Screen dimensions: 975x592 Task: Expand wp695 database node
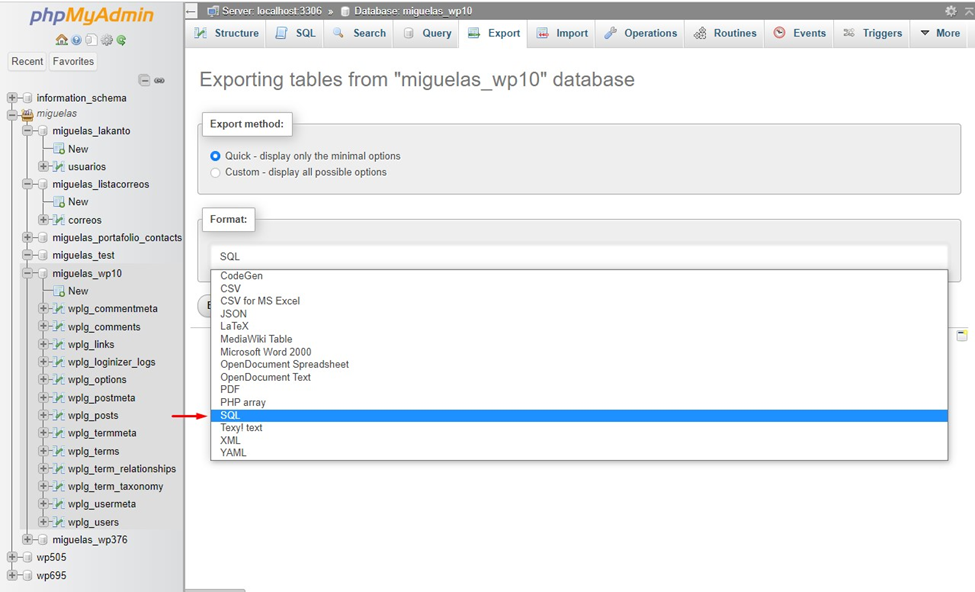click(x=12, y=575)
